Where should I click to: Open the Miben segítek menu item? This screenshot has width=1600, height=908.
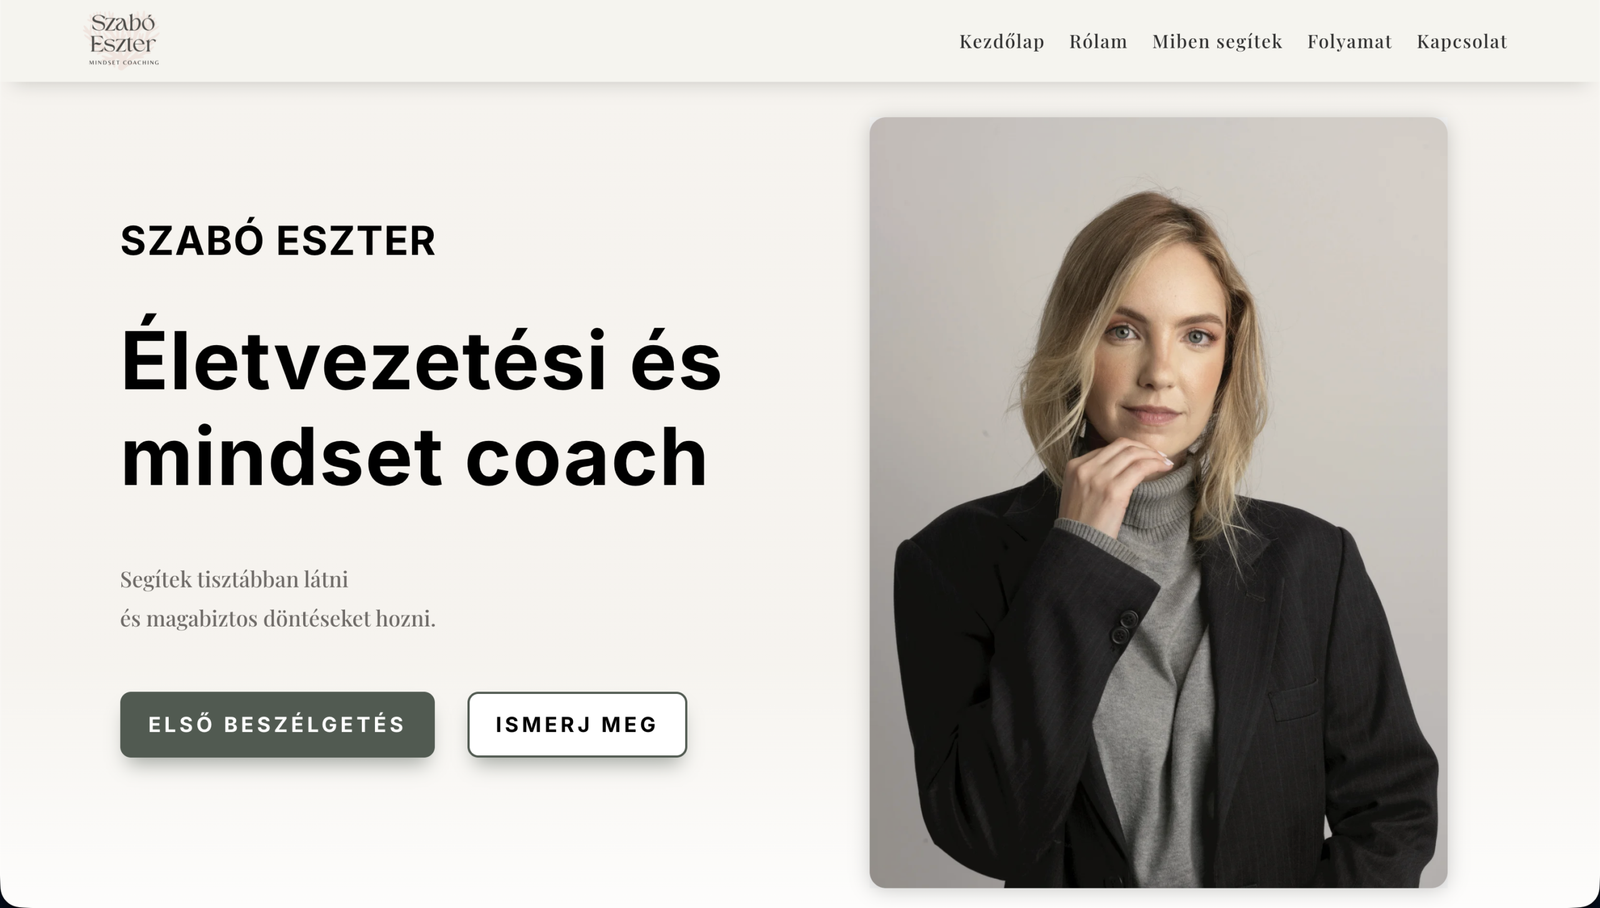tap(1217, 41)
